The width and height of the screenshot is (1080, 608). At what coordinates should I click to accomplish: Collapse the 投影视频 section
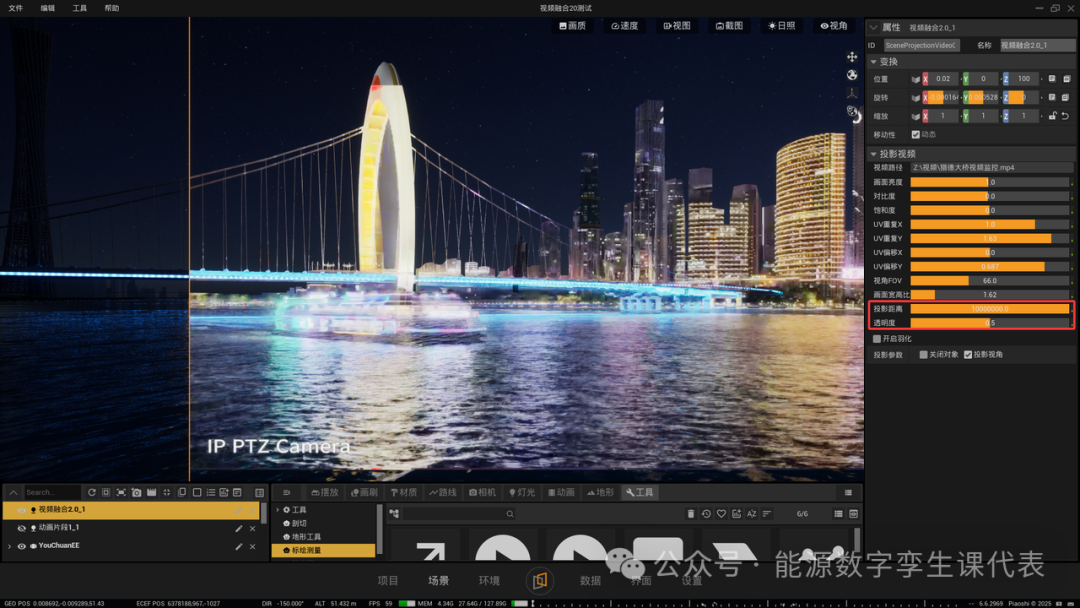click(873, 154)
